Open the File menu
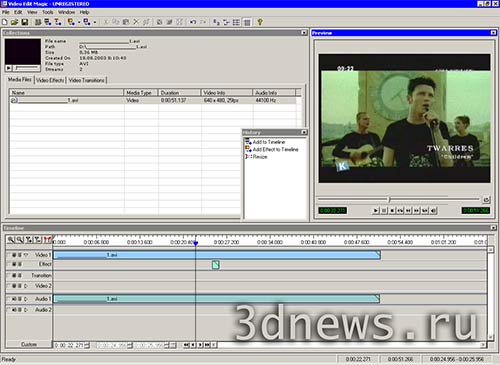The image size is (500, 365). 6,12
